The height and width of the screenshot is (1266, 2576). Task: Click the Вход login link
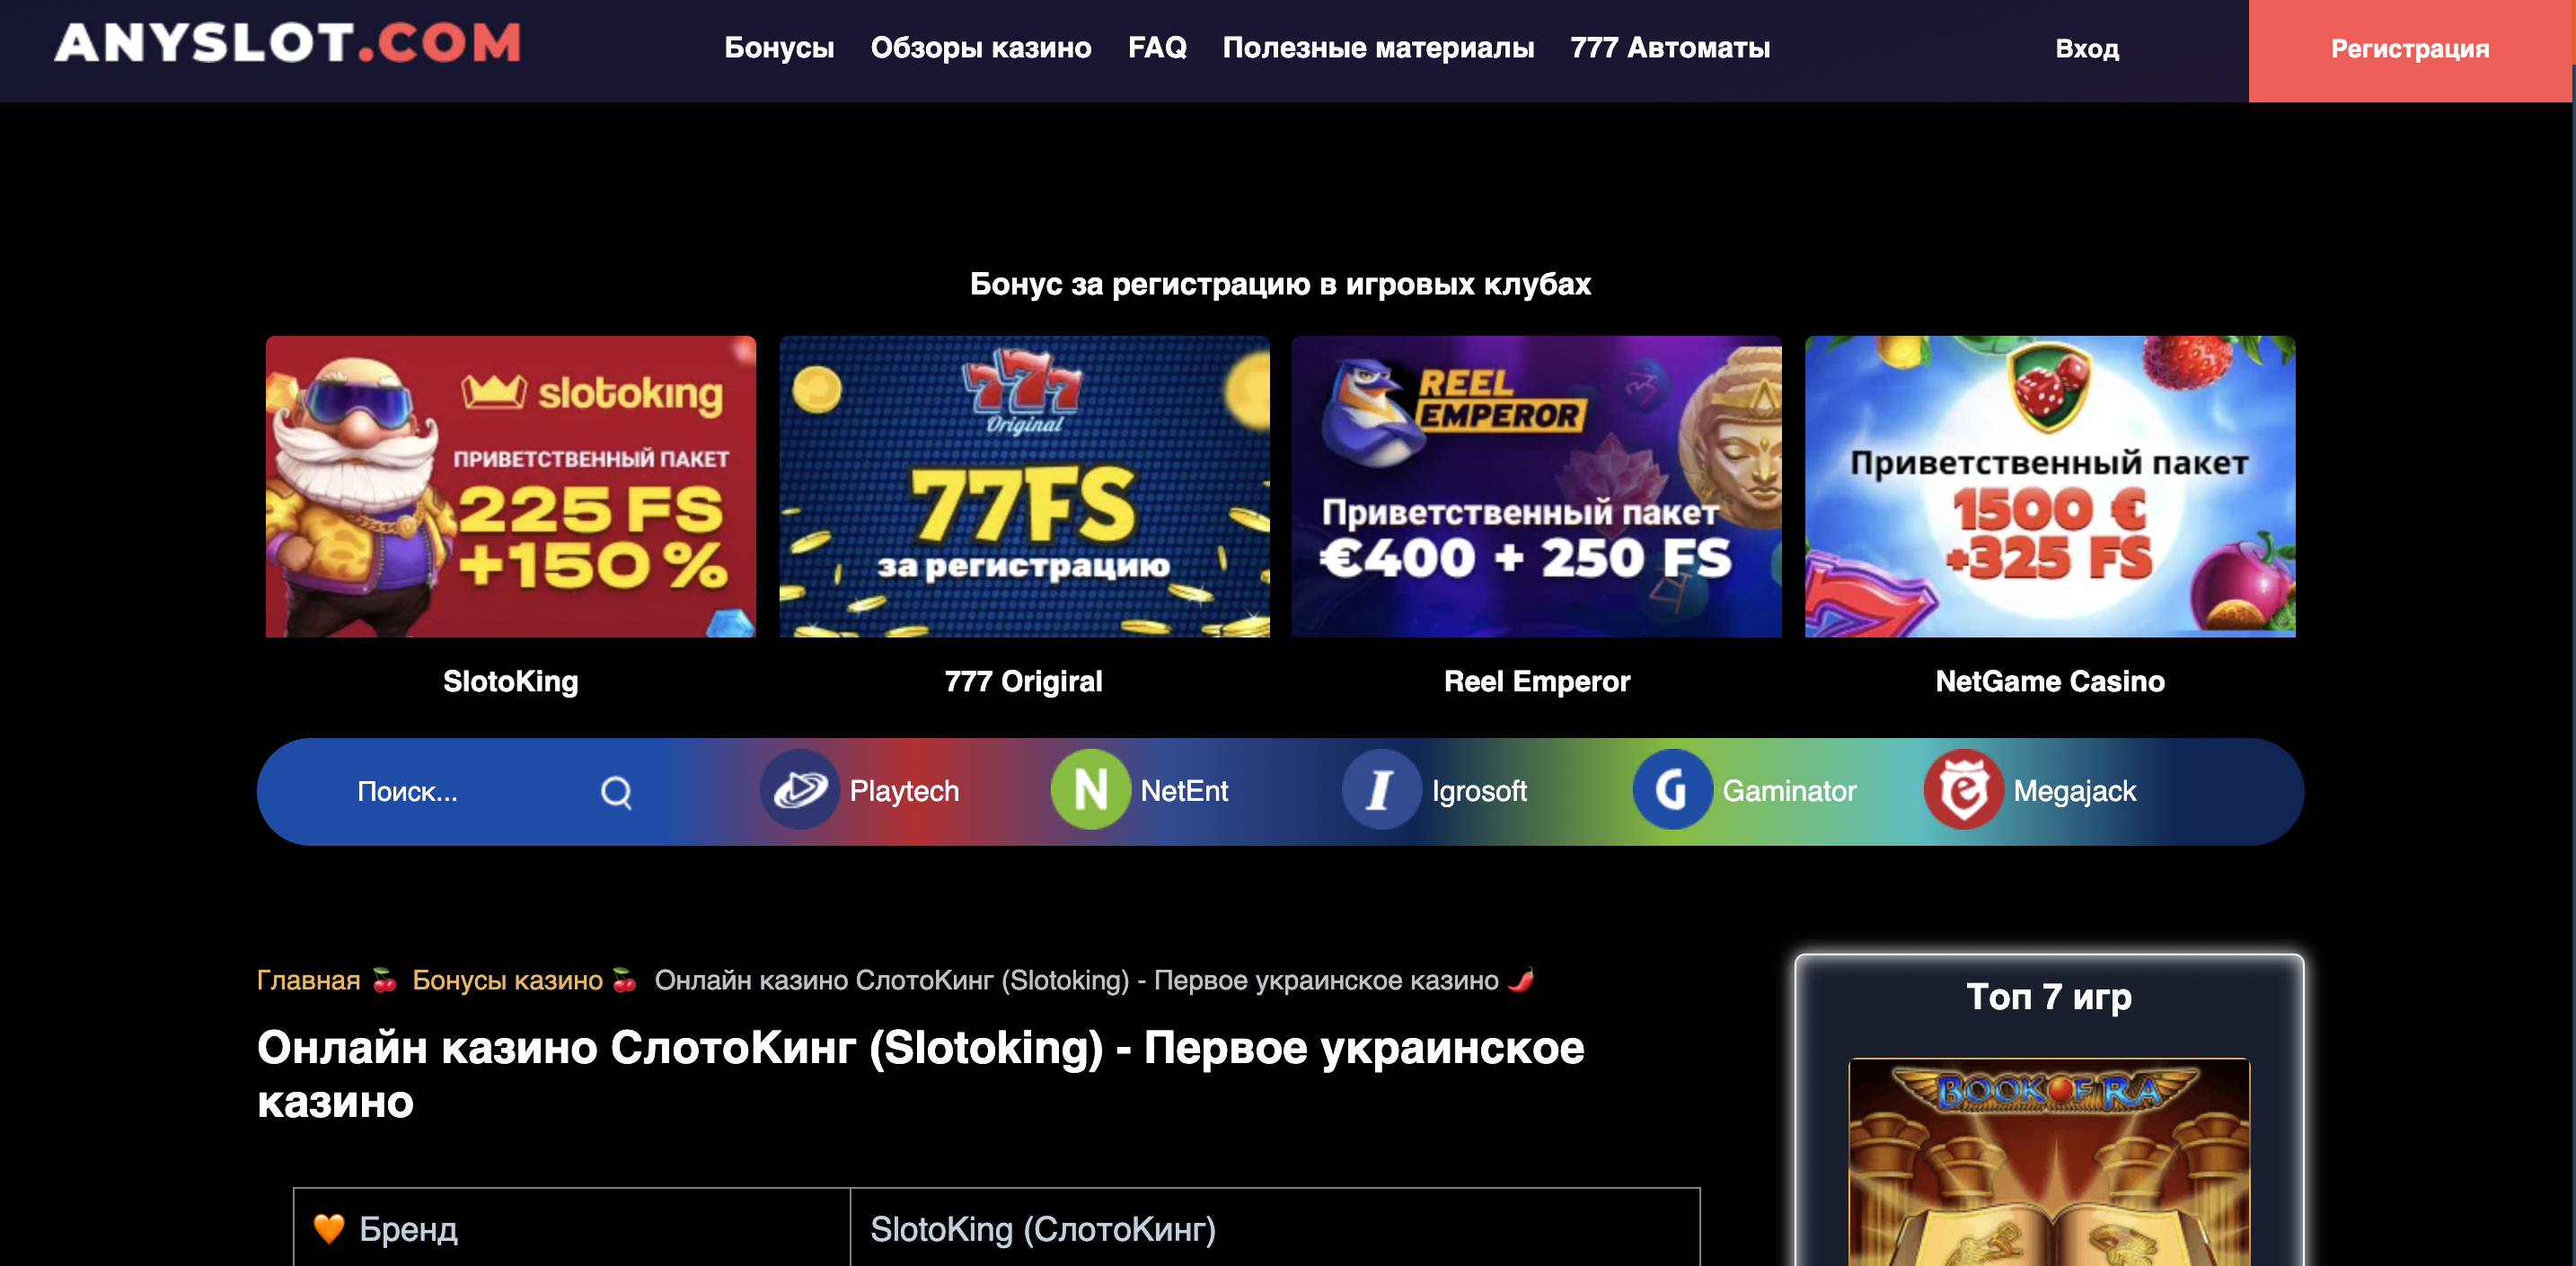click(x=2087, y=48)
